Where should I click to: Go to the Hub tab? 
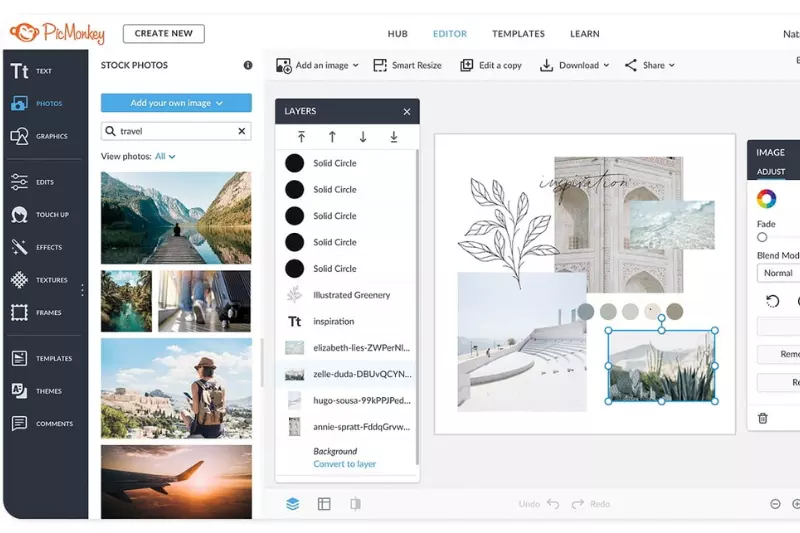click(397, 34)
